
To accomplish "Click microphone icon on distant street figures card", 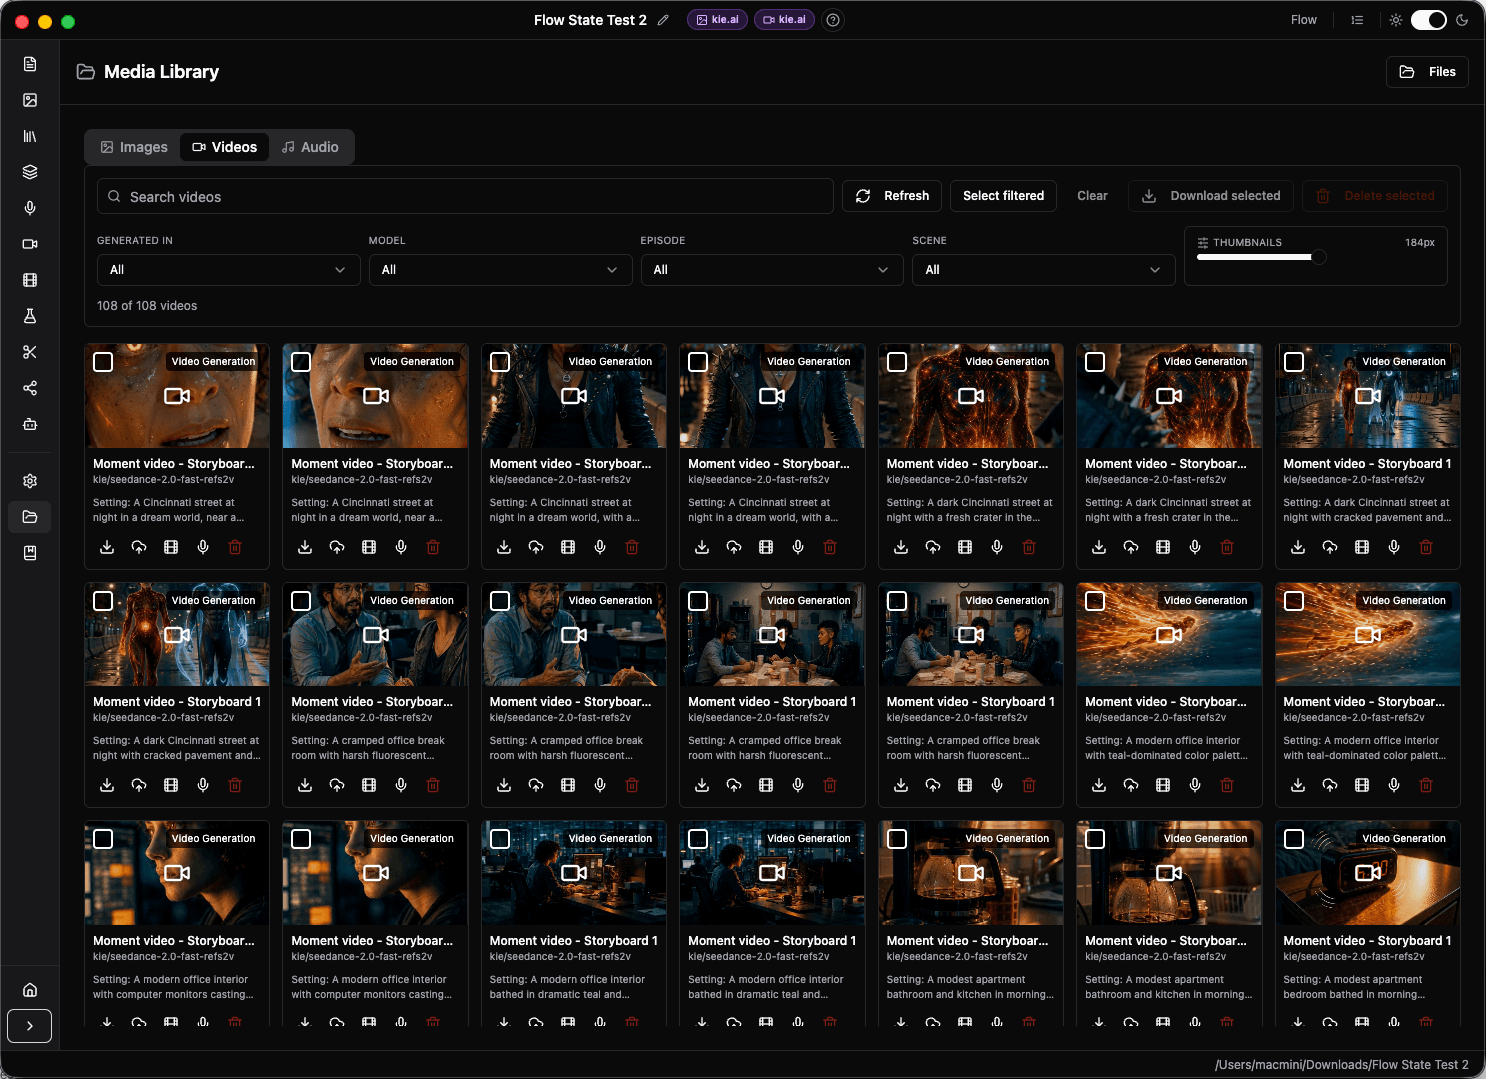I will point(1394,547).
